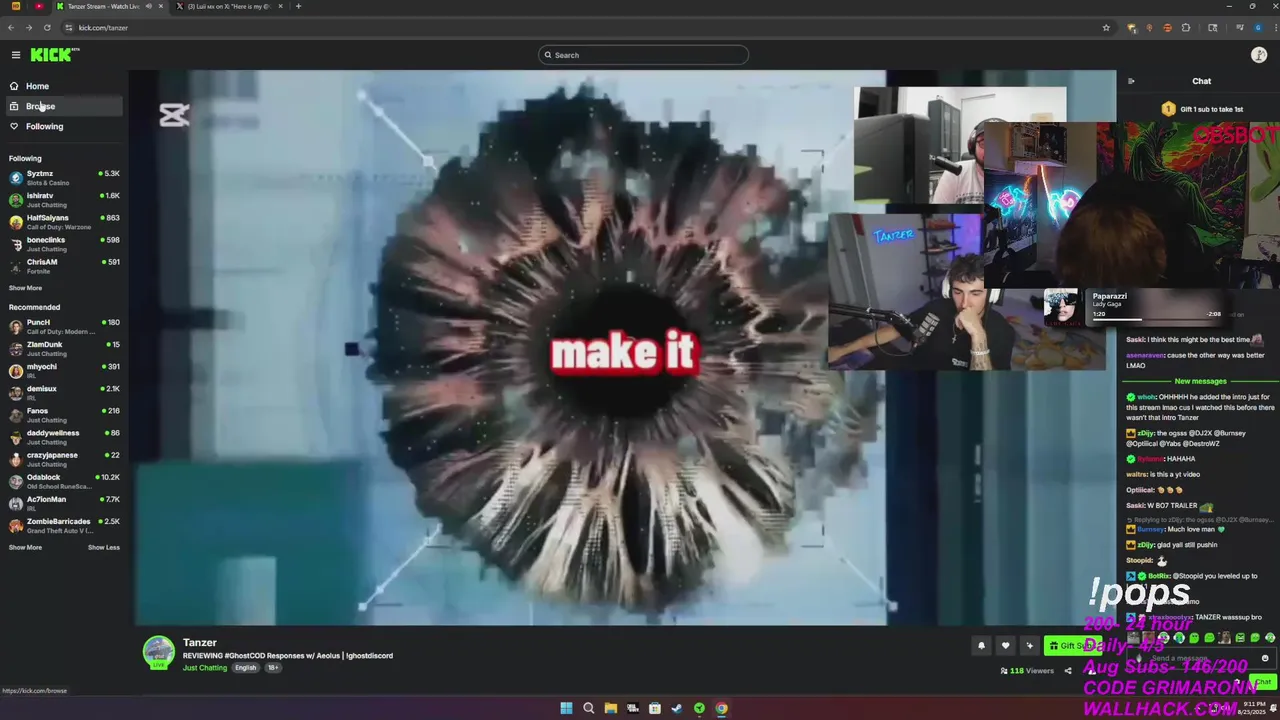Viewport: 1280px width, 720px height.
Task: Open crazyjapanese recommended channel
Action: (x=64, y=459)
